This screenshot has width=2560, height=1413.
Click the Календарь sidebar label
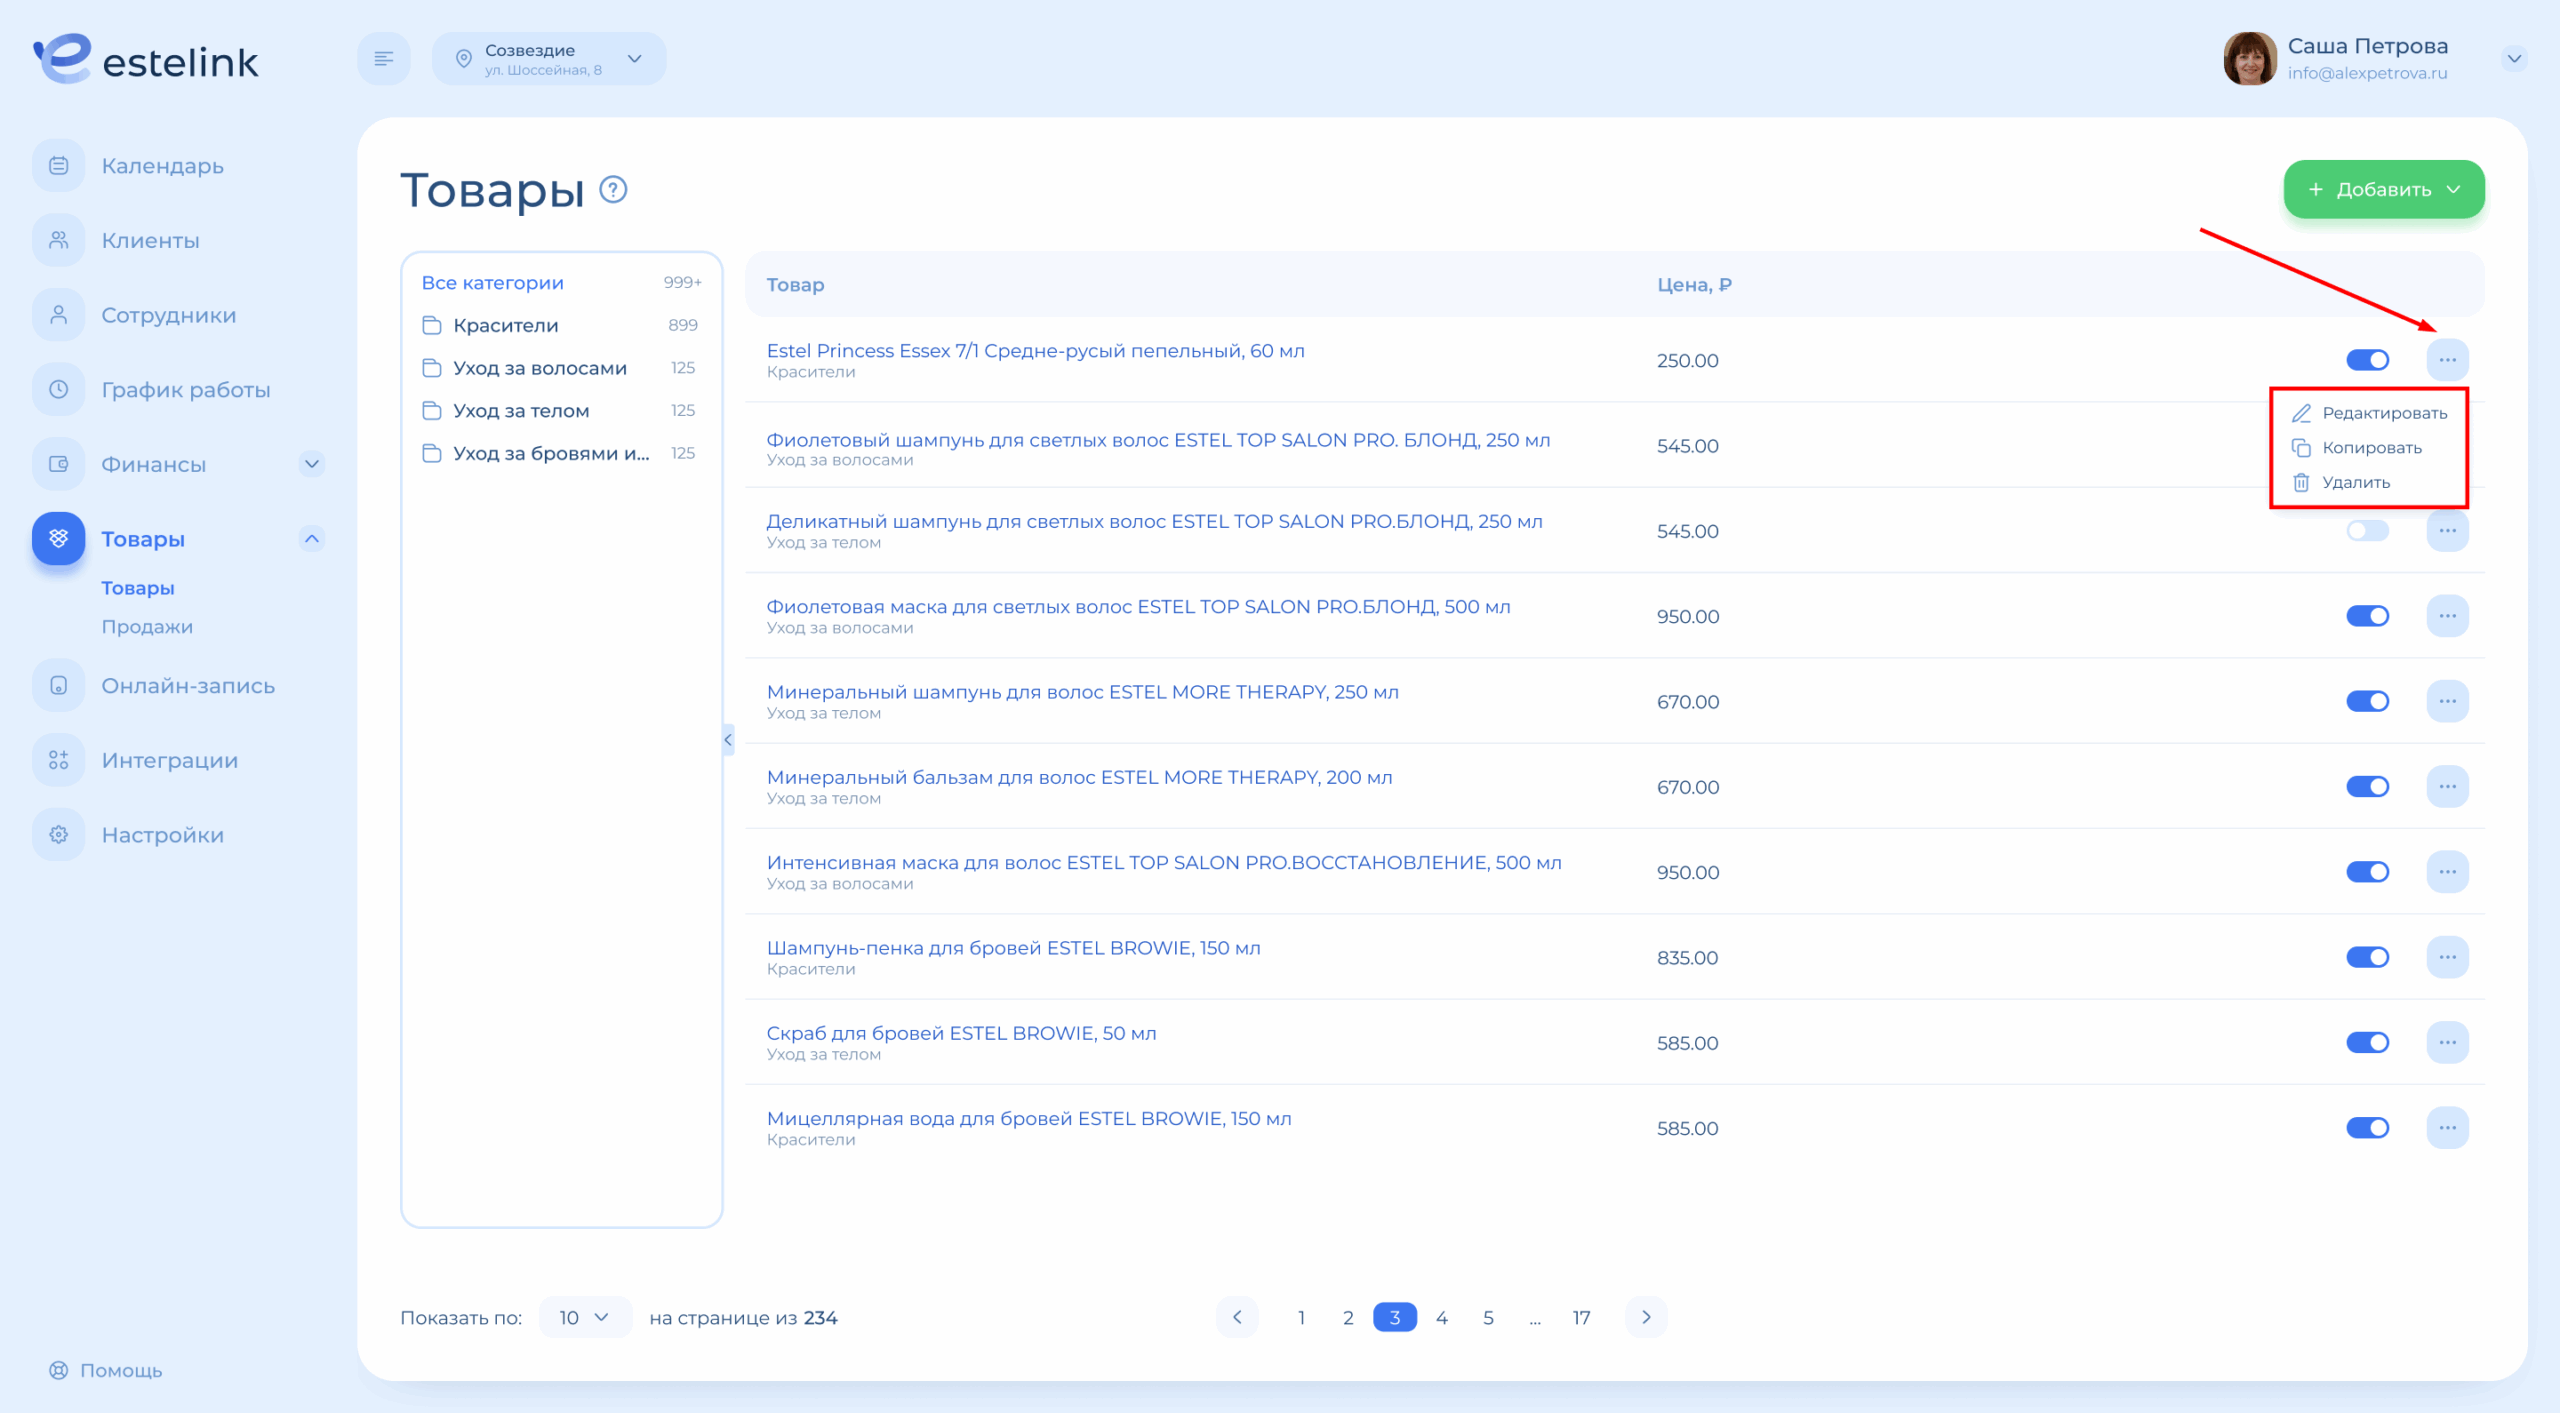click(x=162, y=166)
